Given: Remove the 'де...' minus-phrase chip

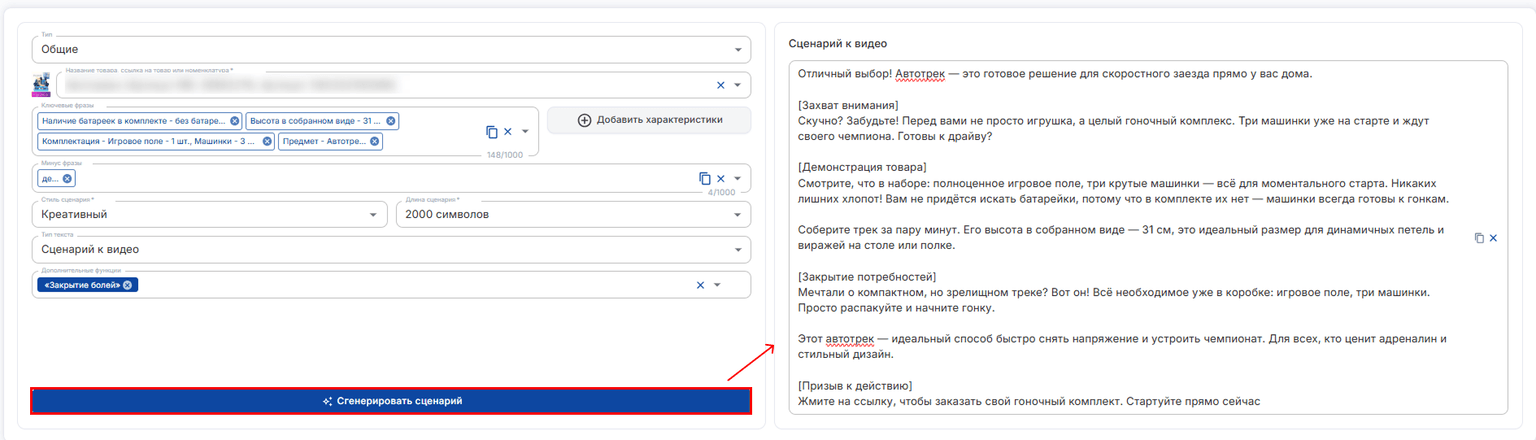Looking at the screenshot, I should (67, 179).
